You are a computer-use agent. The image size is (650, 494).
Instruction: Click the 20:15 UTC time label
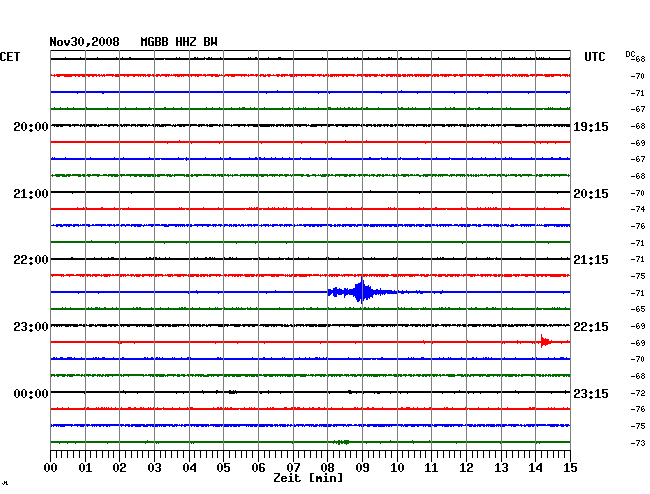click(x=591, y=194)
